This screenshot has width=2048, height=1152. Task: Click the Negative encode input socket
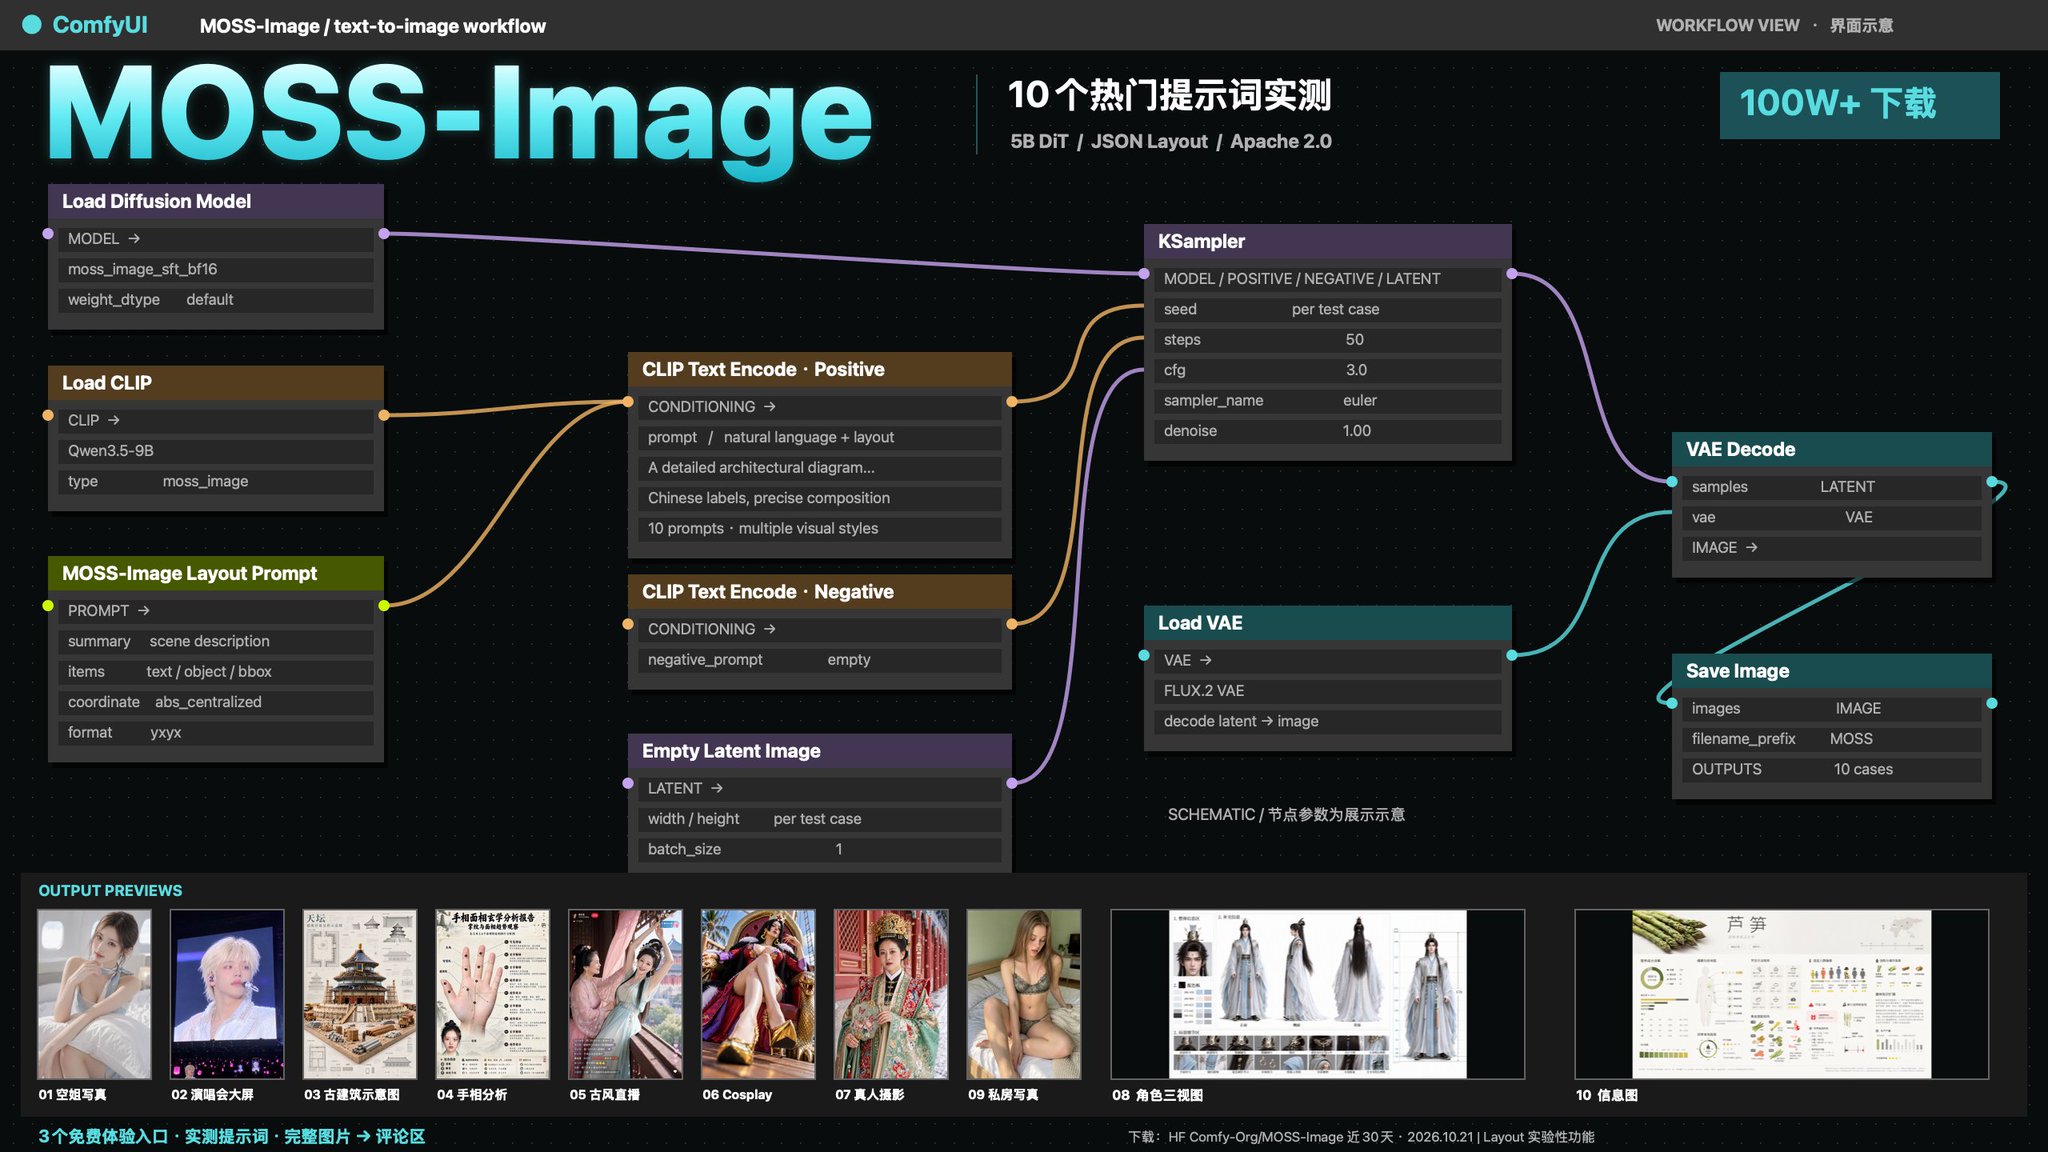[x=628, y=624]
